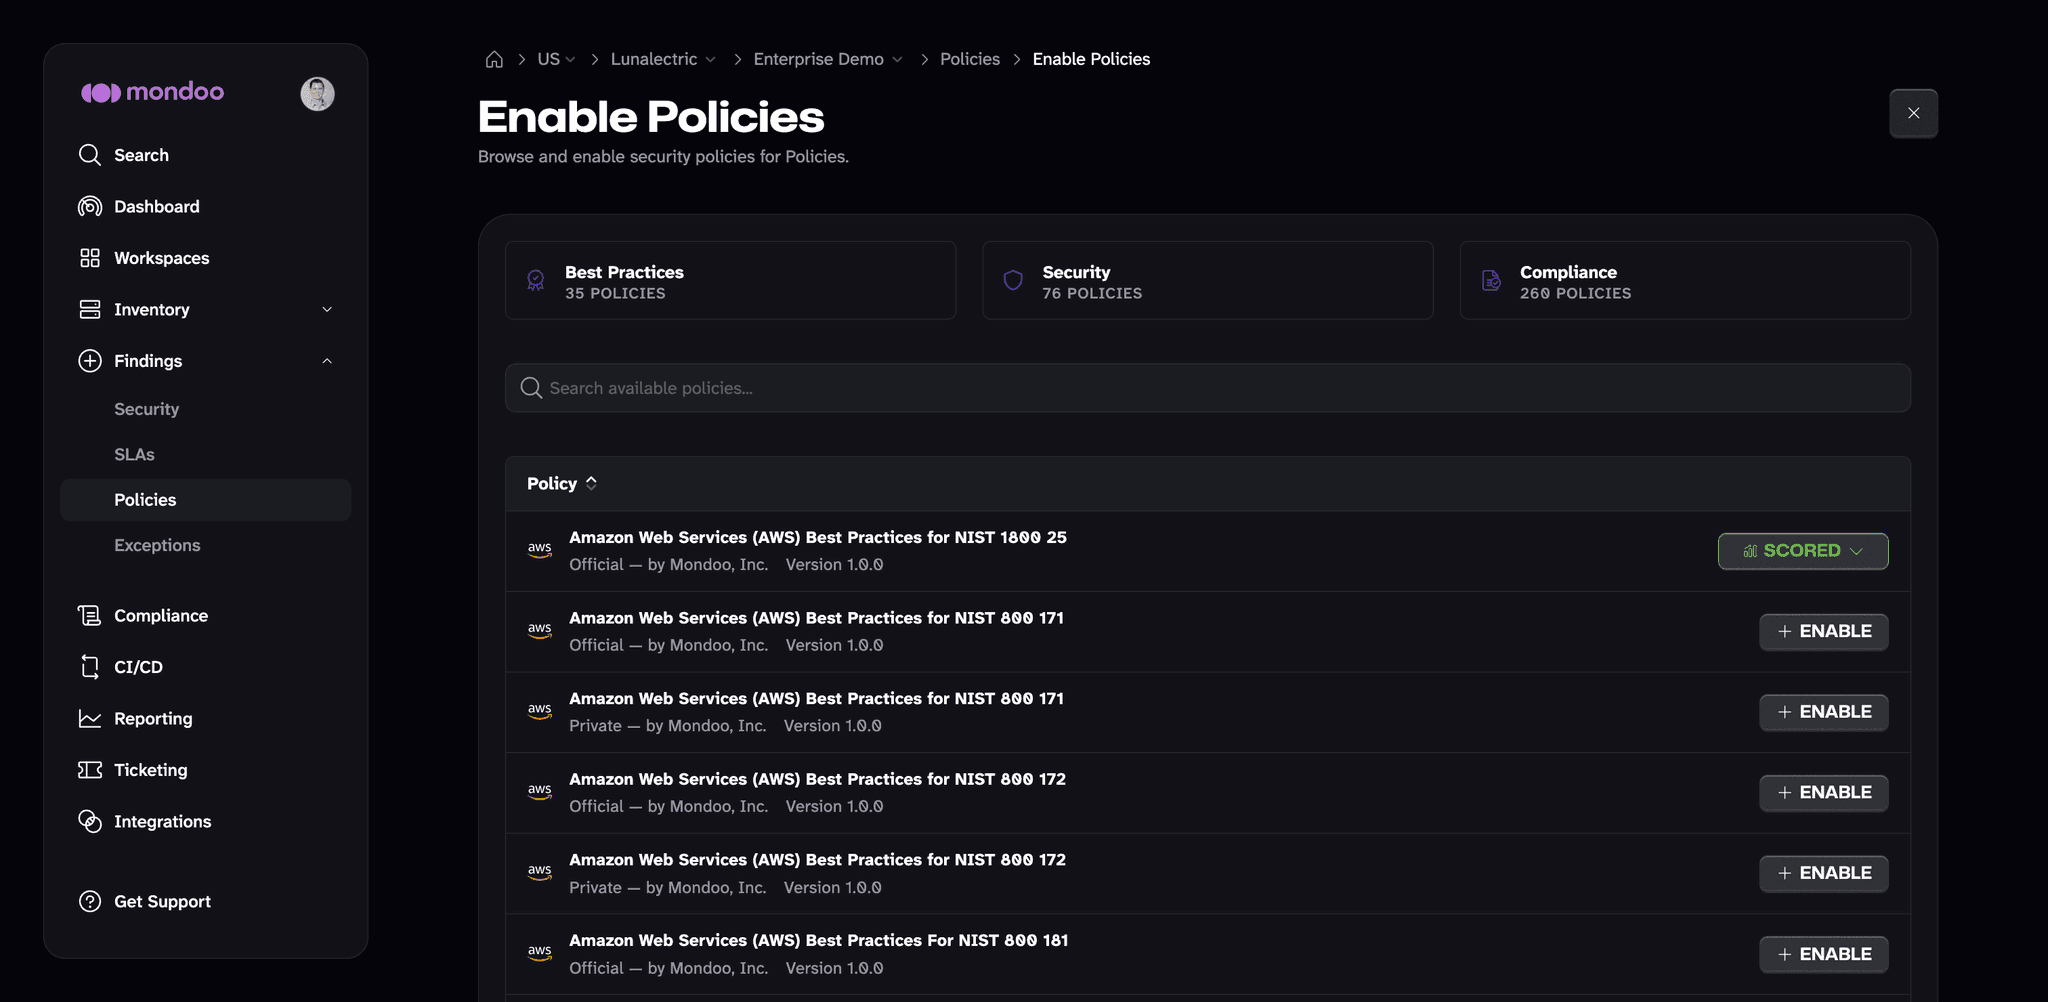Click AWS logo of NIST 800 181 row
The image size is (2048, 1002).
540,953
